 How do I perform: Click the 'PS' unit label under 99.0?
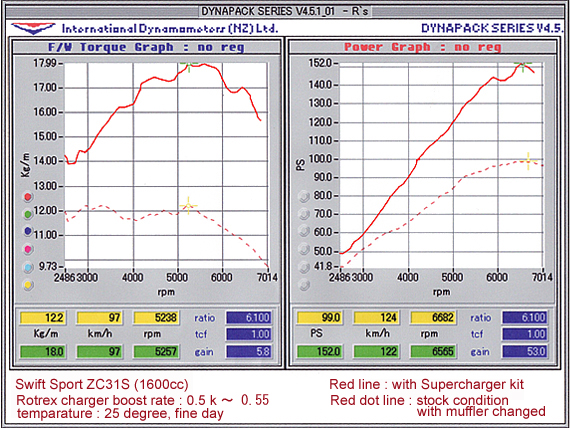(x=316, y=333)
